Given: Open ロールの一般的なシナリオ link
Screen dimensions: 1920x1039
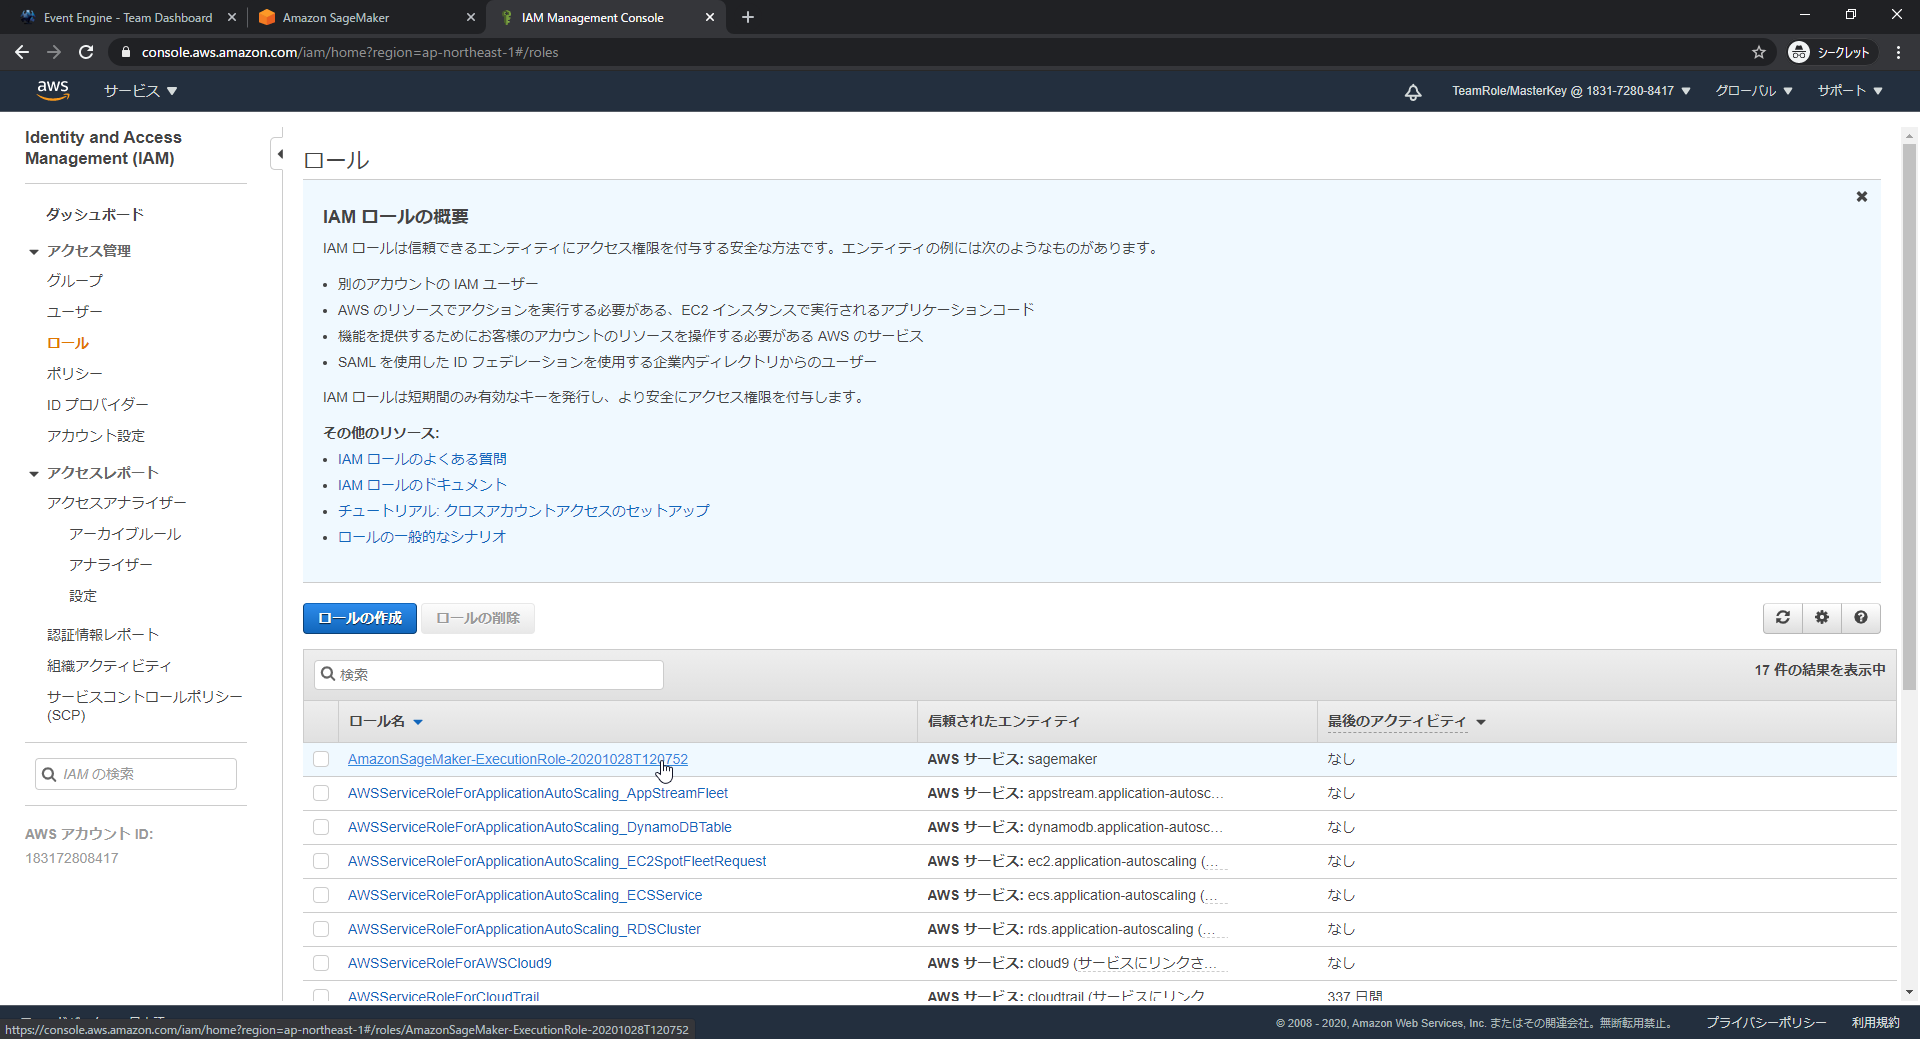Looking at the screenshot, I should click(422, 537).
